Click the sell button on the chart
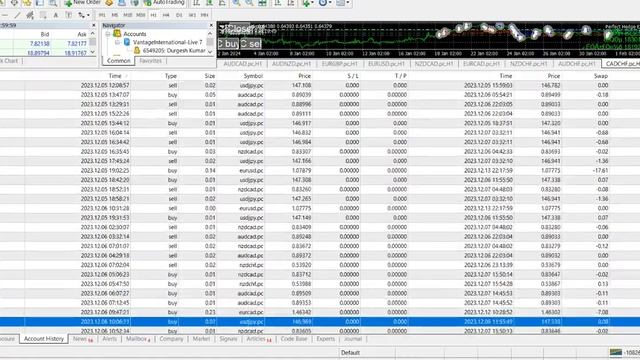 tap(250, 44)
